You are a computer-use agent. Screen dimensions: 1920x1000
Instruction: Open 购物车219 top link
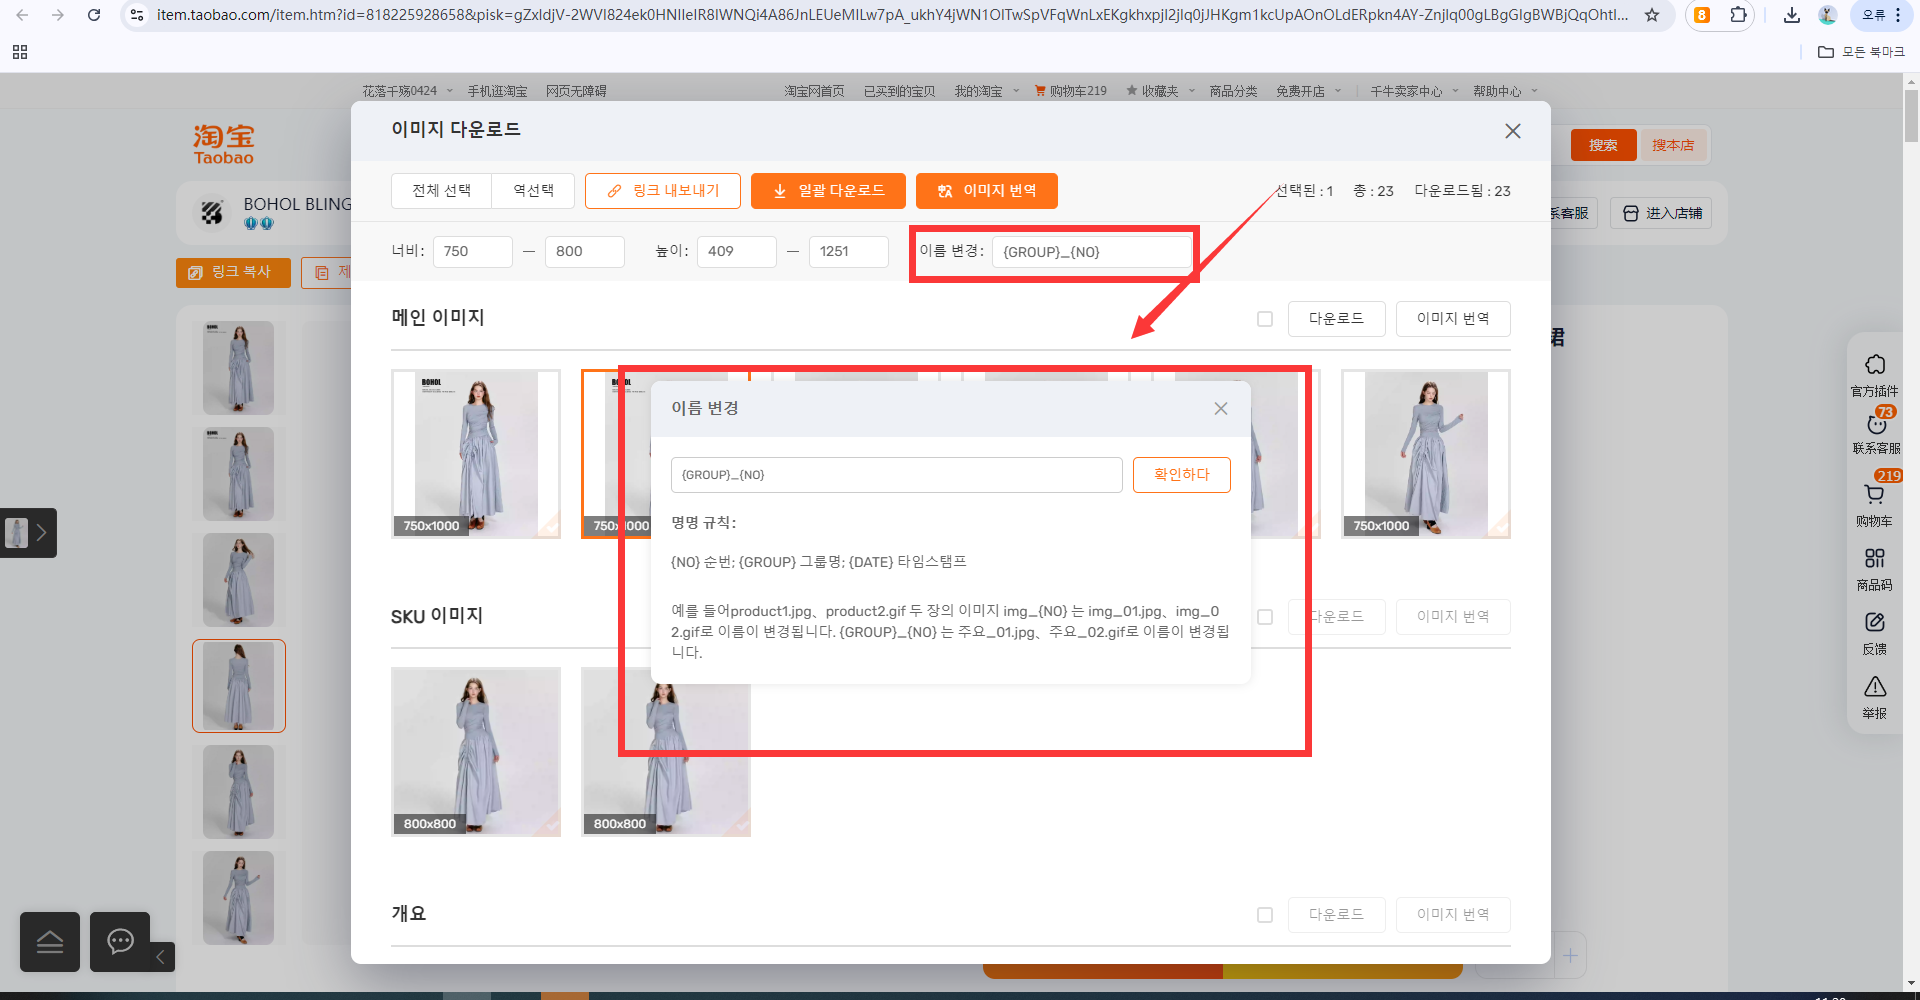click(x=1070, y=91)
